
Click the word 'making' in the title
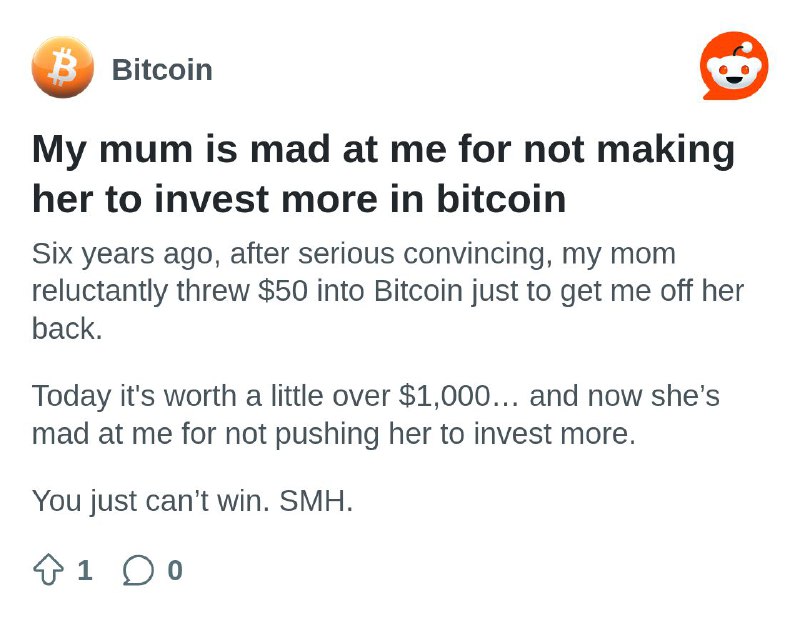click(x=666, y=151)
